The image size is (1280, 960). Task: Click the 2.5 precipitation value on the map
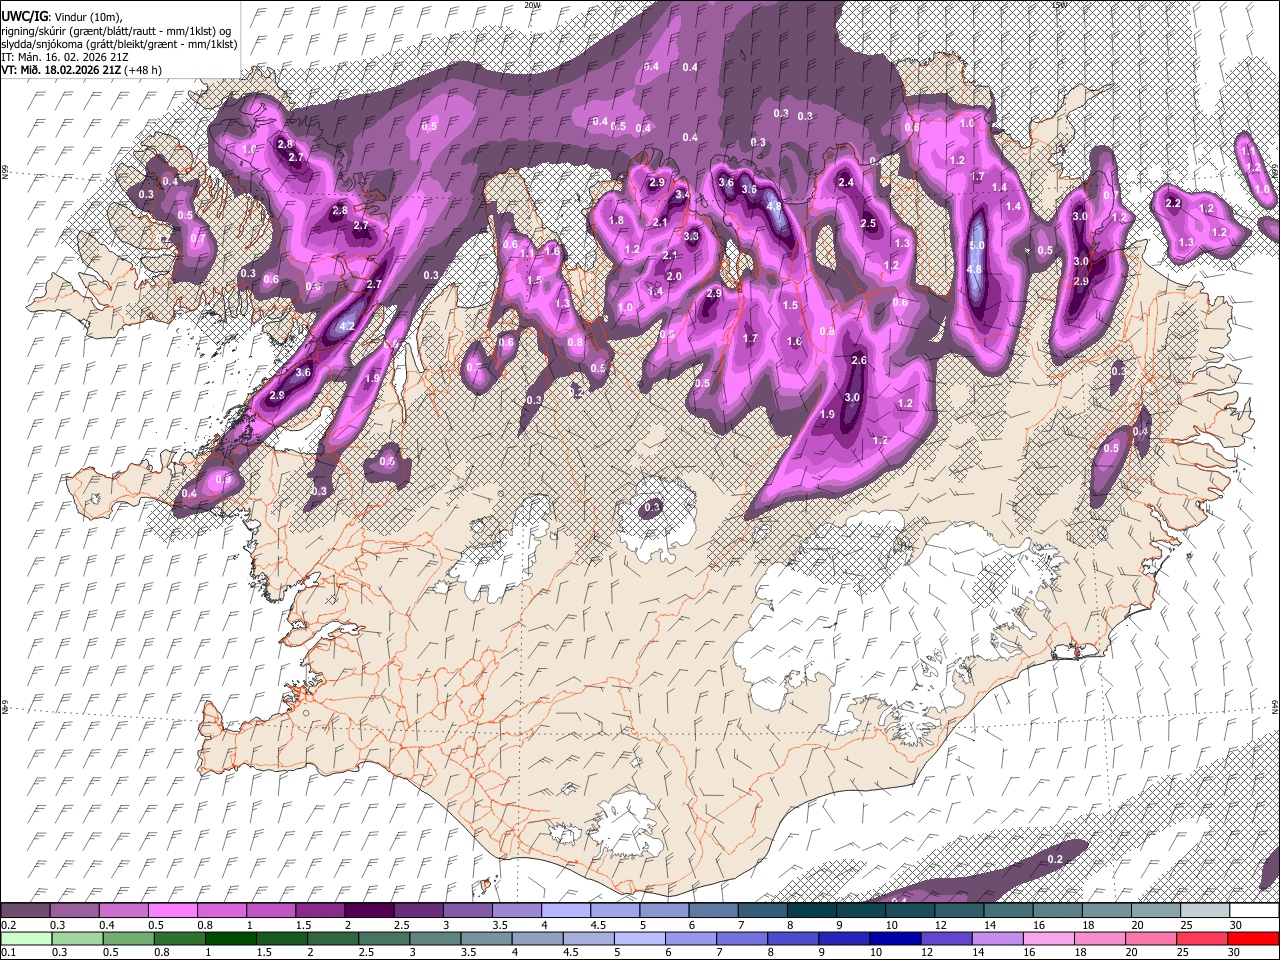click(x=868, y=224)
